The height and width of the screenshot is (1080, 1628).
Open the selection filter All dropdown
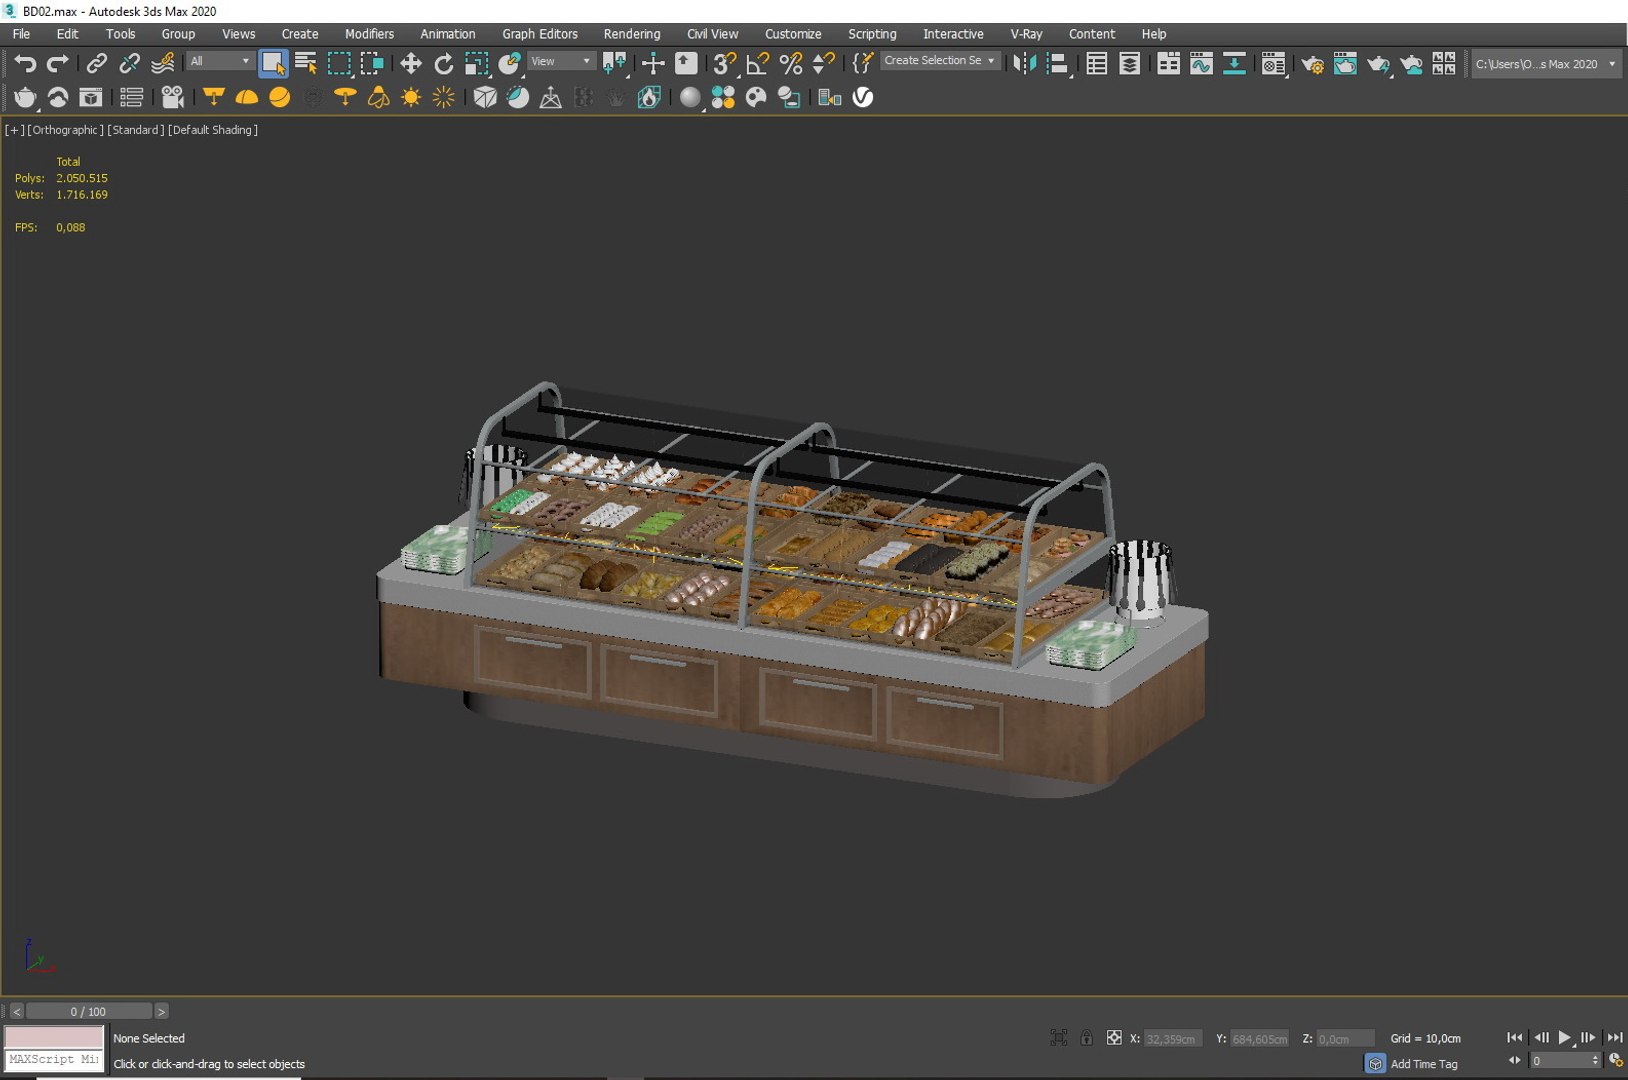[220, 61]
